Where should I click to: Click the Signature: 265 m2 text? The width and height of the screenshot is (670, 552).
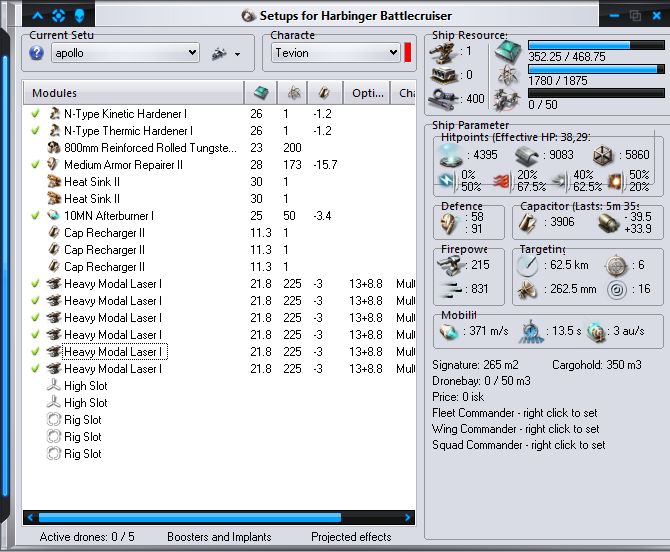pyautogui.click(x=475, y=365)
